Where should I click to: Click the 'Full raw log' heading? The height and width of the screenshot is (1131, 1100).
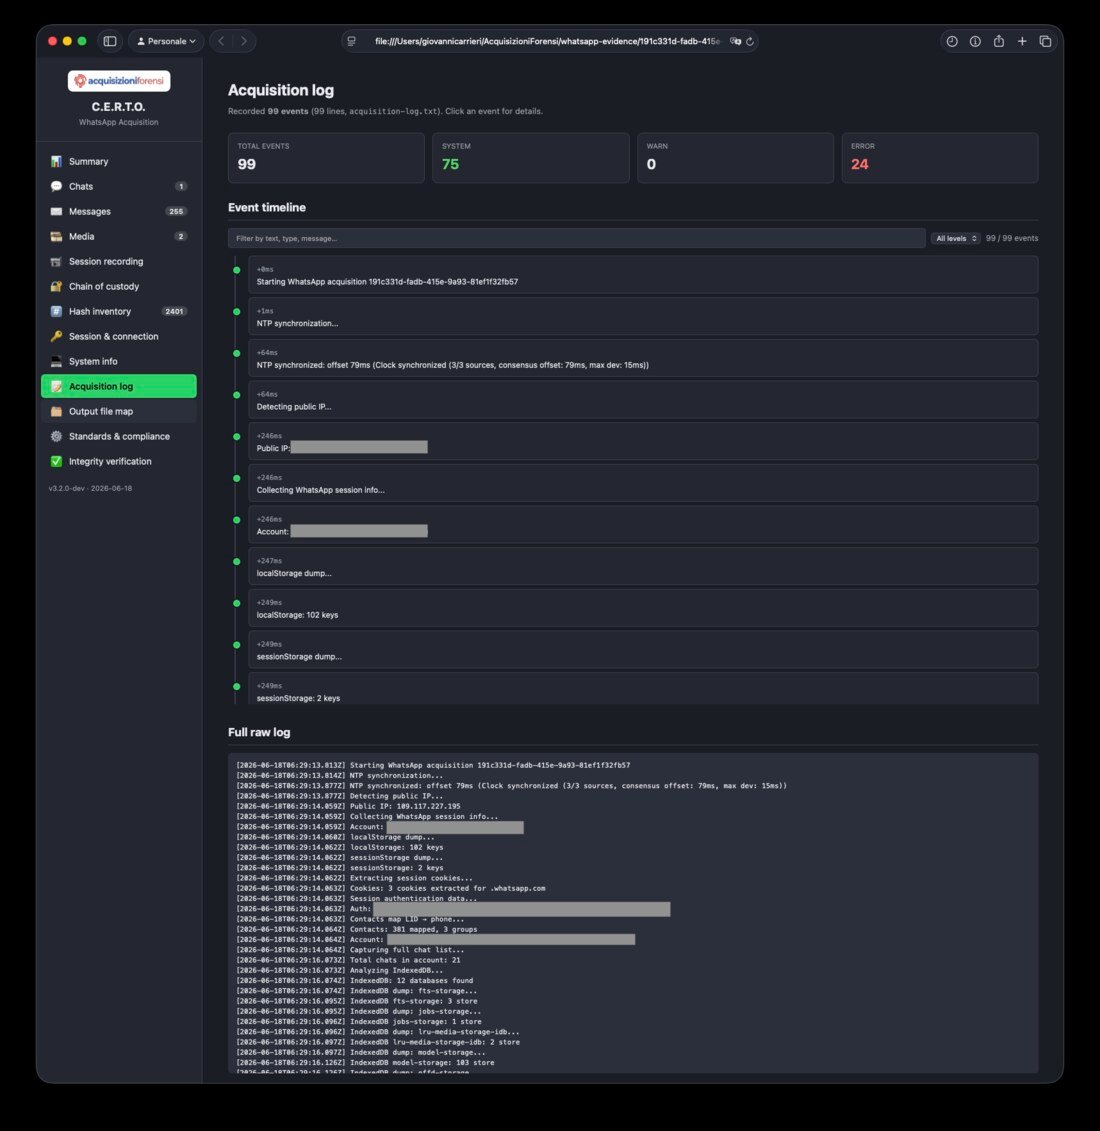259,732
